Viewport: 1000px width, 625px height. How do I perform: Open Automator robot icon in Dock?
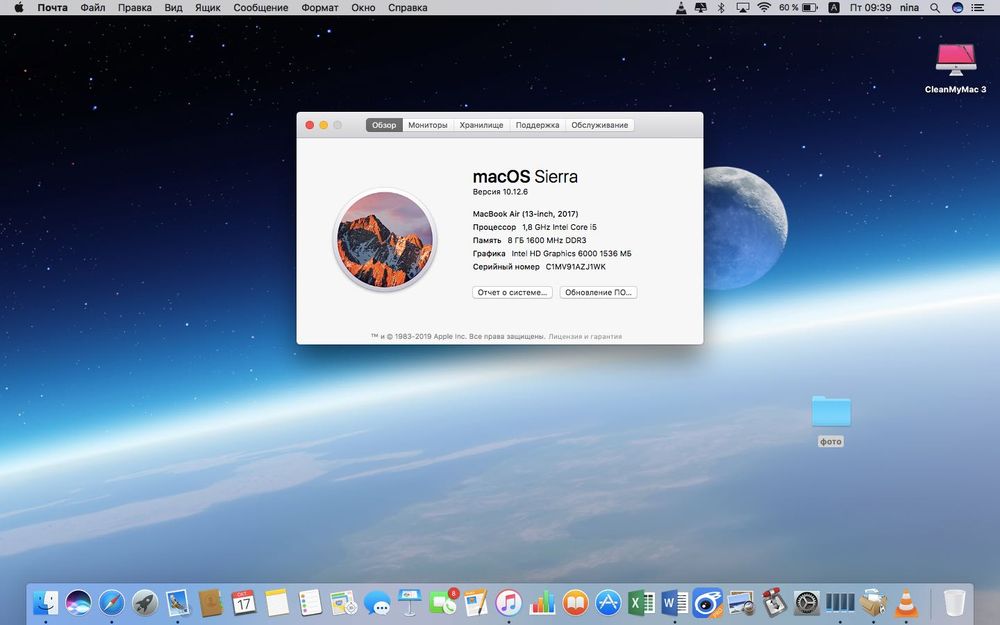click(774, 602)
